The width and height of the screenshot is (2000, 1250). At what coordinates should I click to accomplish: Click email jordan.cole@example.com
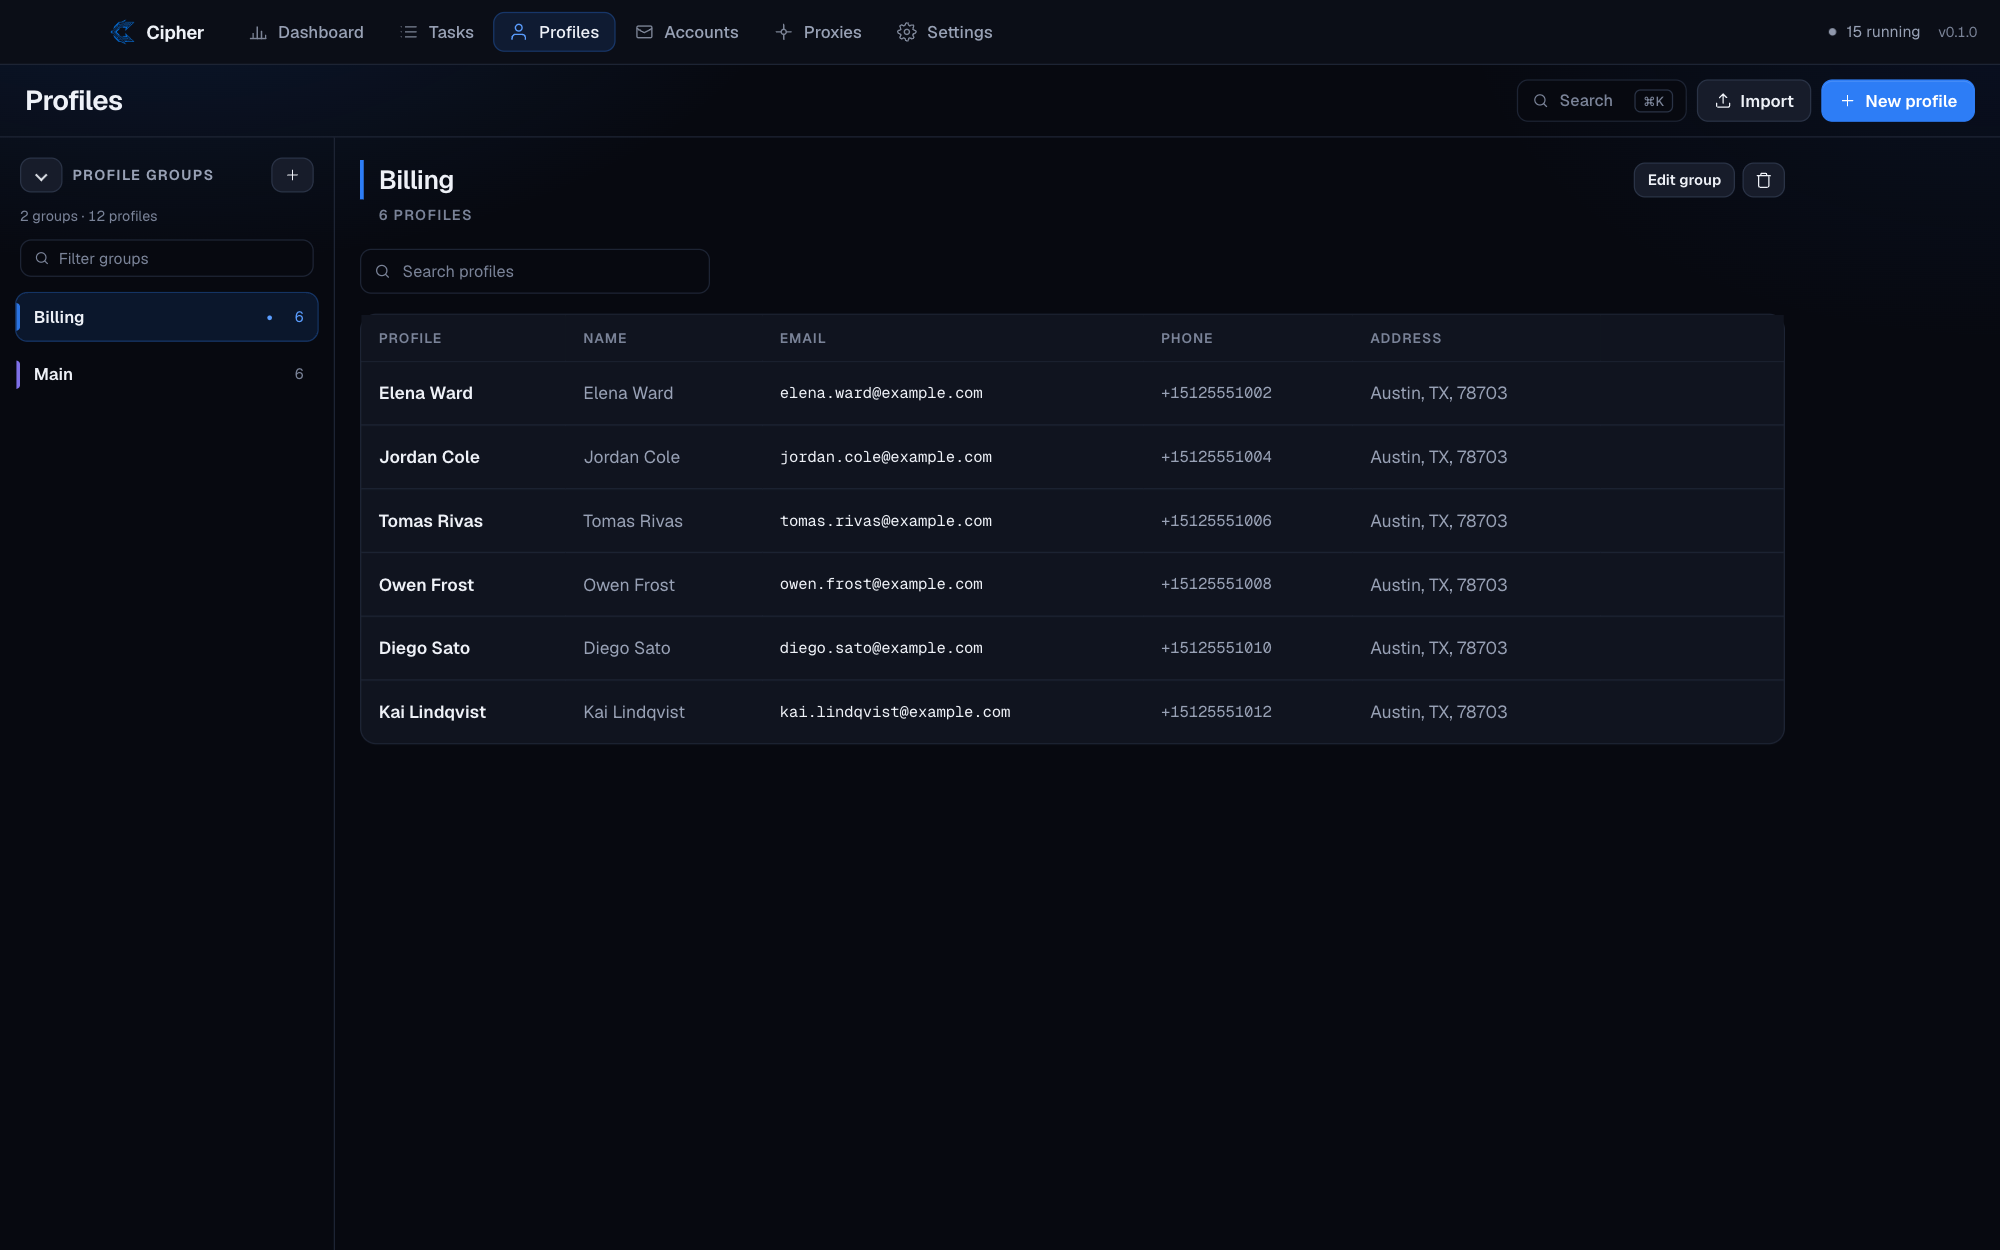[886, 457]
